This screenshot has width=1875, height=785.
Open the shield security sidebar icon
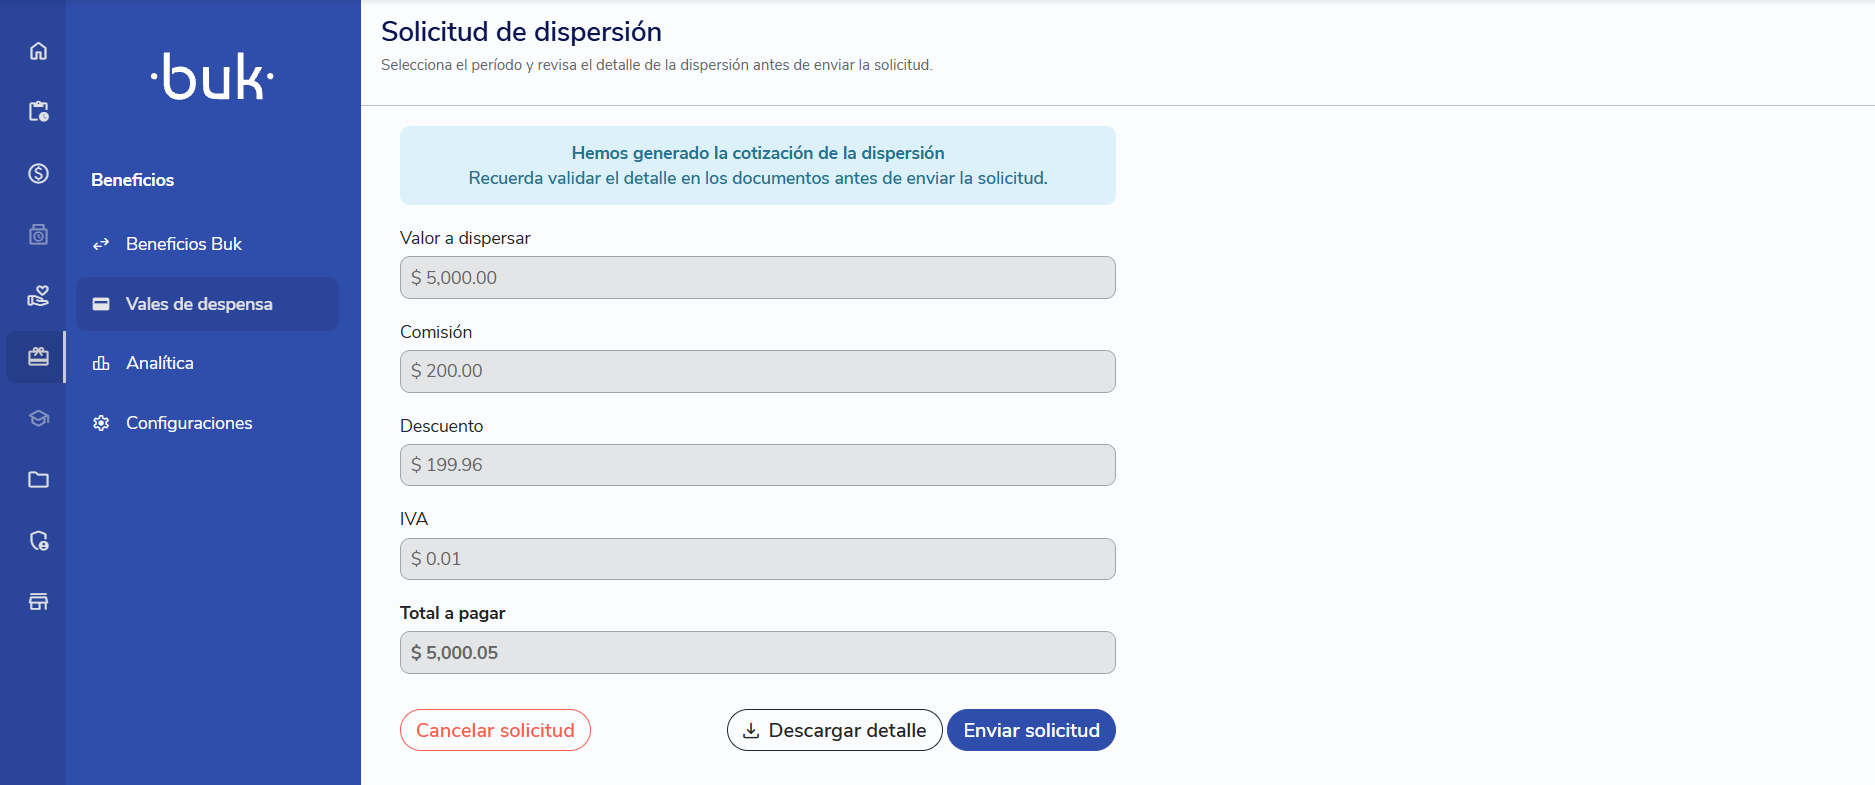pos(38,541)
